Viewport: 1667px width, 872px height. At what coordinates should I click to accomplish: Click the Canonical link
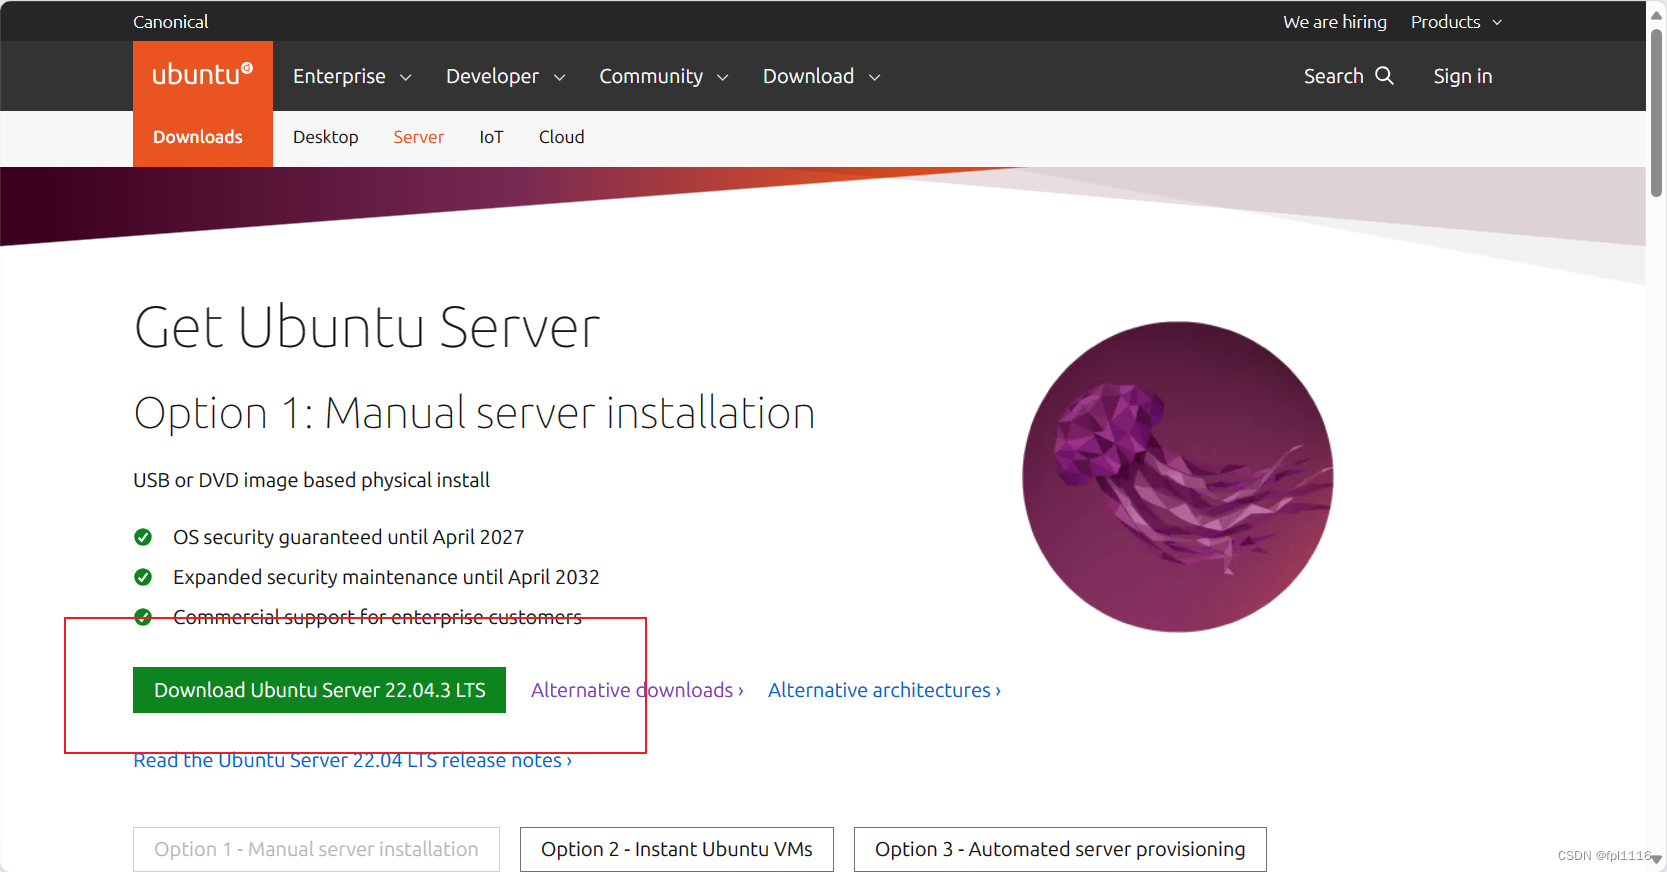click(171, 22)
